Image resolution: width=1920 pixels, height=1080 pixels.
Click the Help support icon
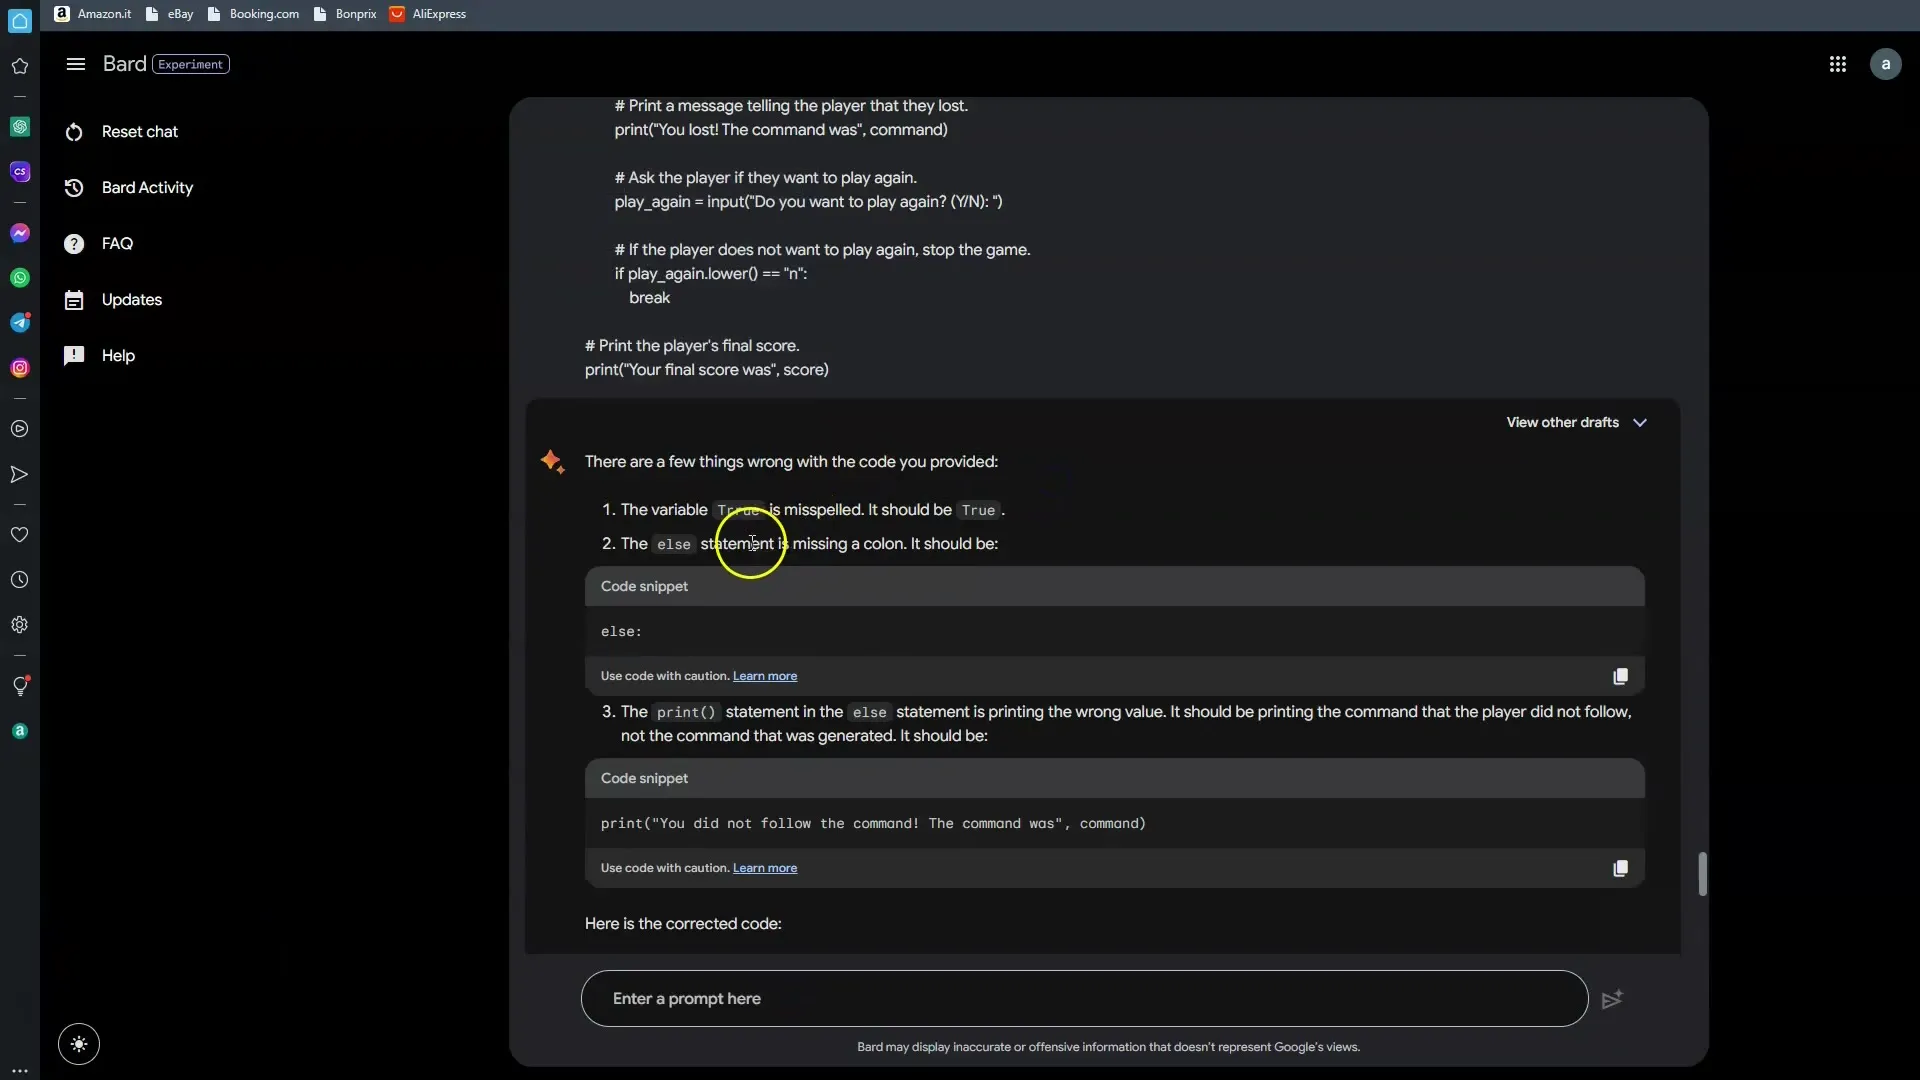coord(75,356)
